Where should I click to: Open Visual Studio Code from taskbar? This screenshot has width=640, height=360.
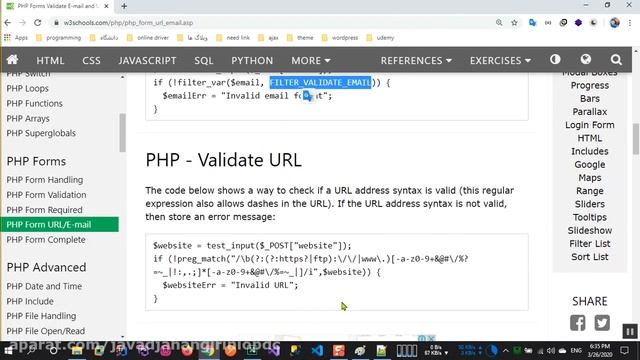317,351
